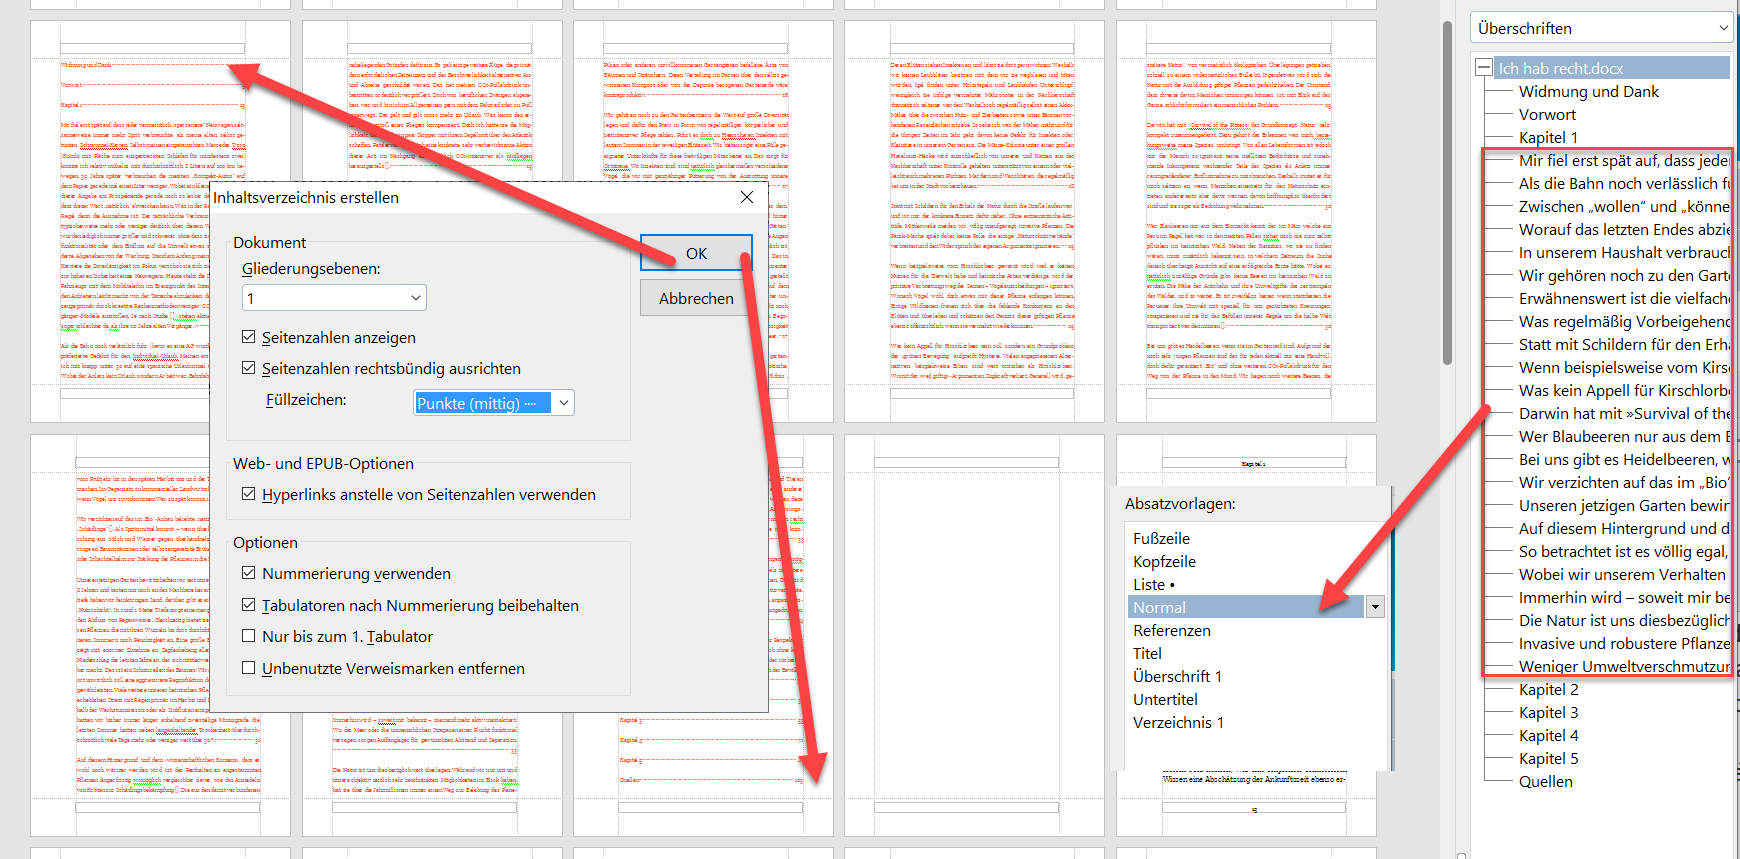Select Widmung und Dank heading
This screenshot has height=859, width=1740.
[x=1588, y=91]
